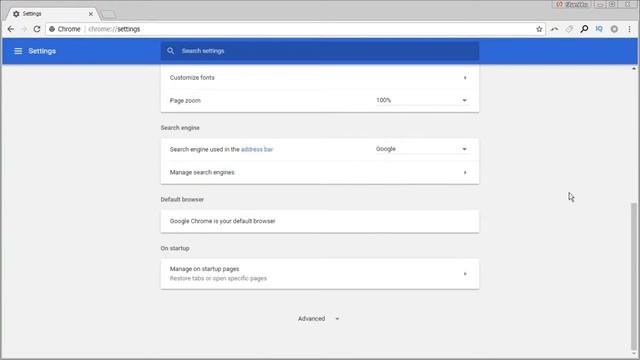Click the vertical scrollbar thumb
640x360 pixels.
[633, 276]
